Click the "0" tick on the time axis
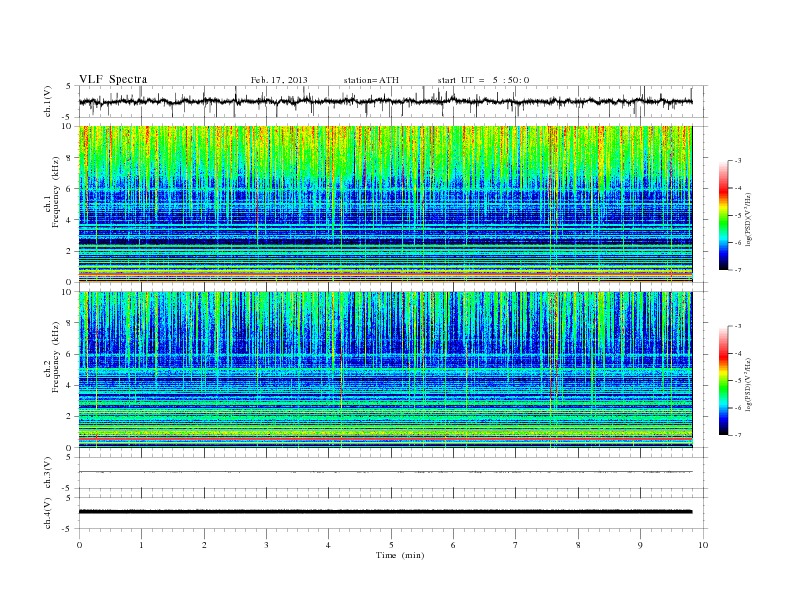Screen dimensions: 792x612 coord(79,545)
